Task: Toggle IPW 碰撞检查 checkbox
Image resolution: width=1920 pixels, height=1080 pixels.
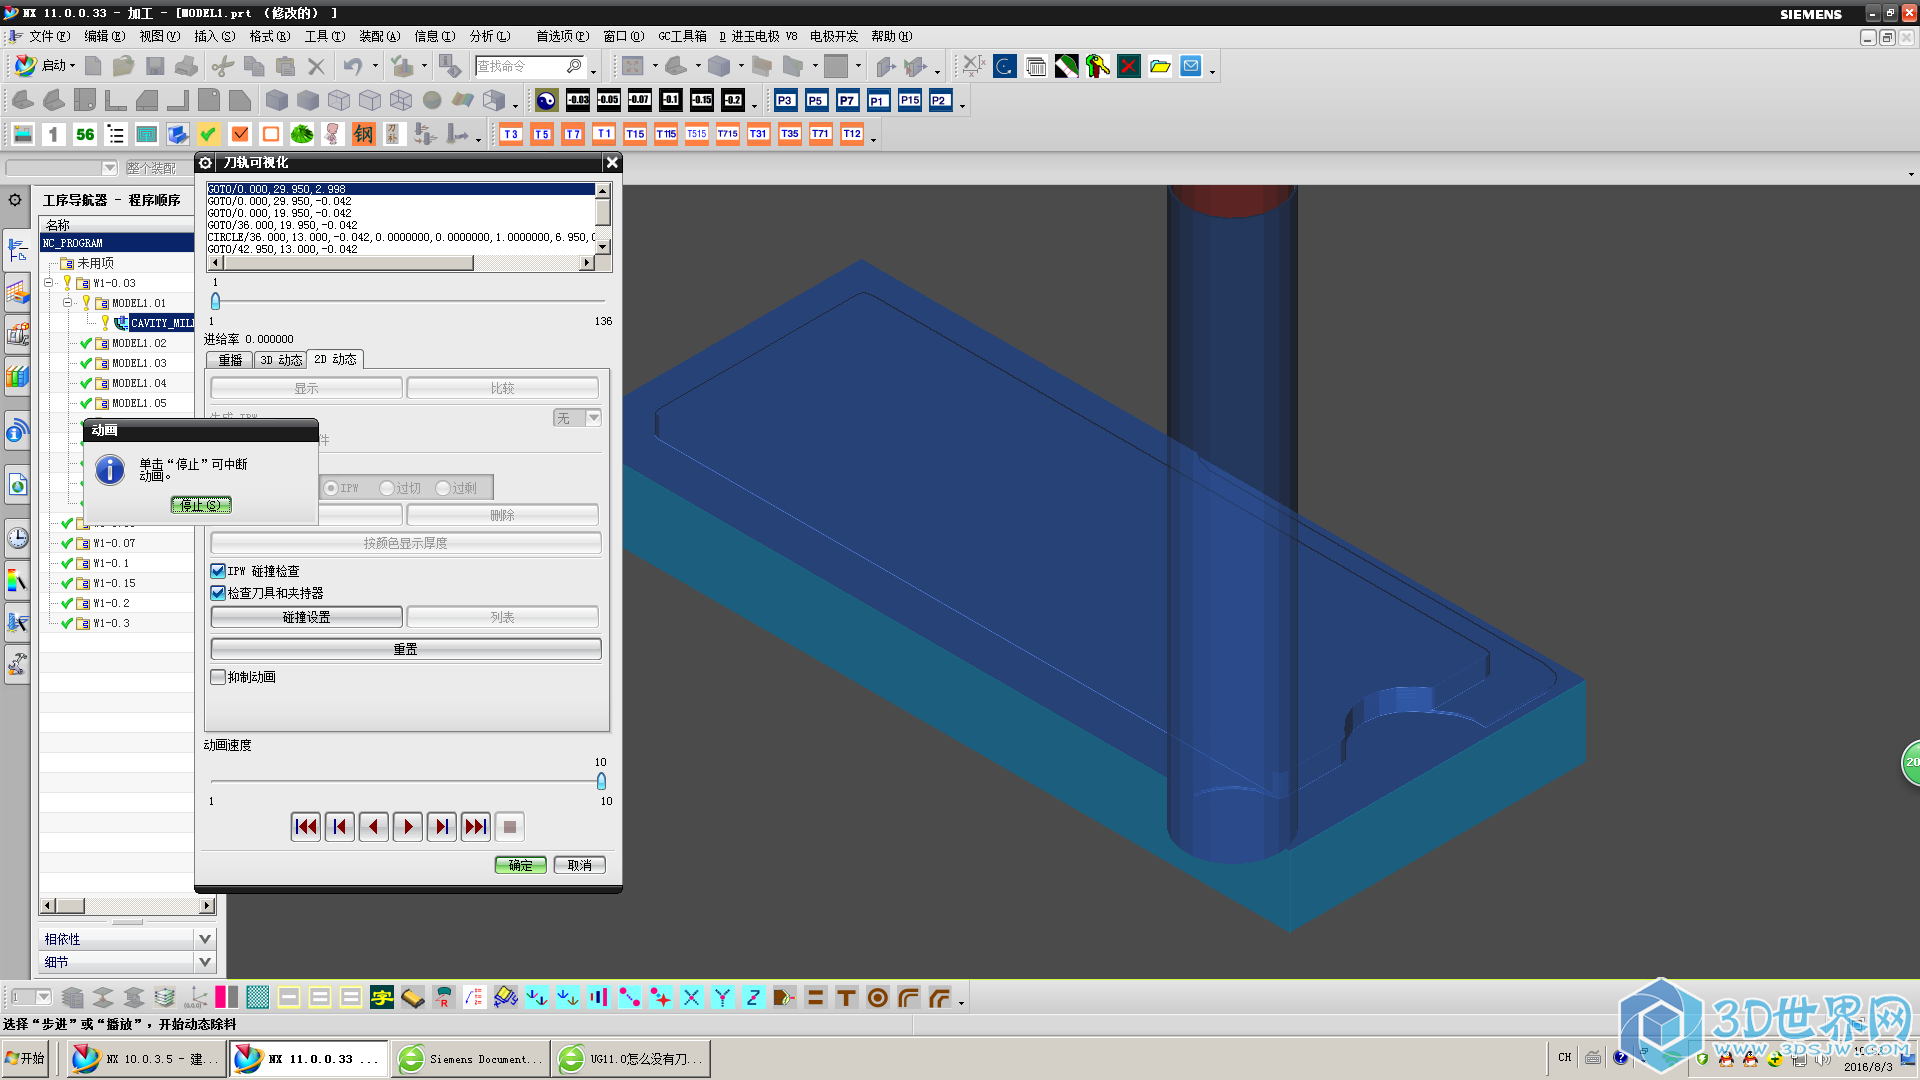Action: click(218, 571)
